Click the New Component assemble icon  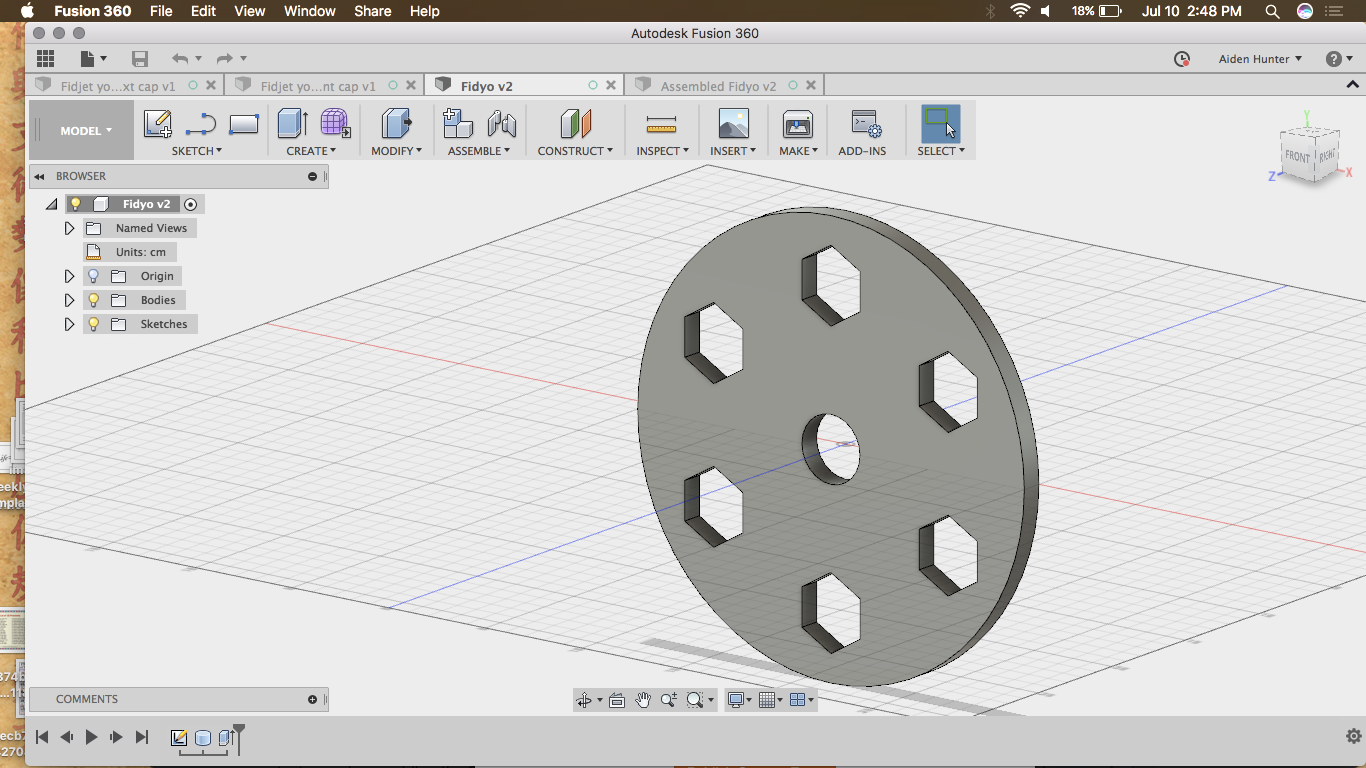(458, 124)
